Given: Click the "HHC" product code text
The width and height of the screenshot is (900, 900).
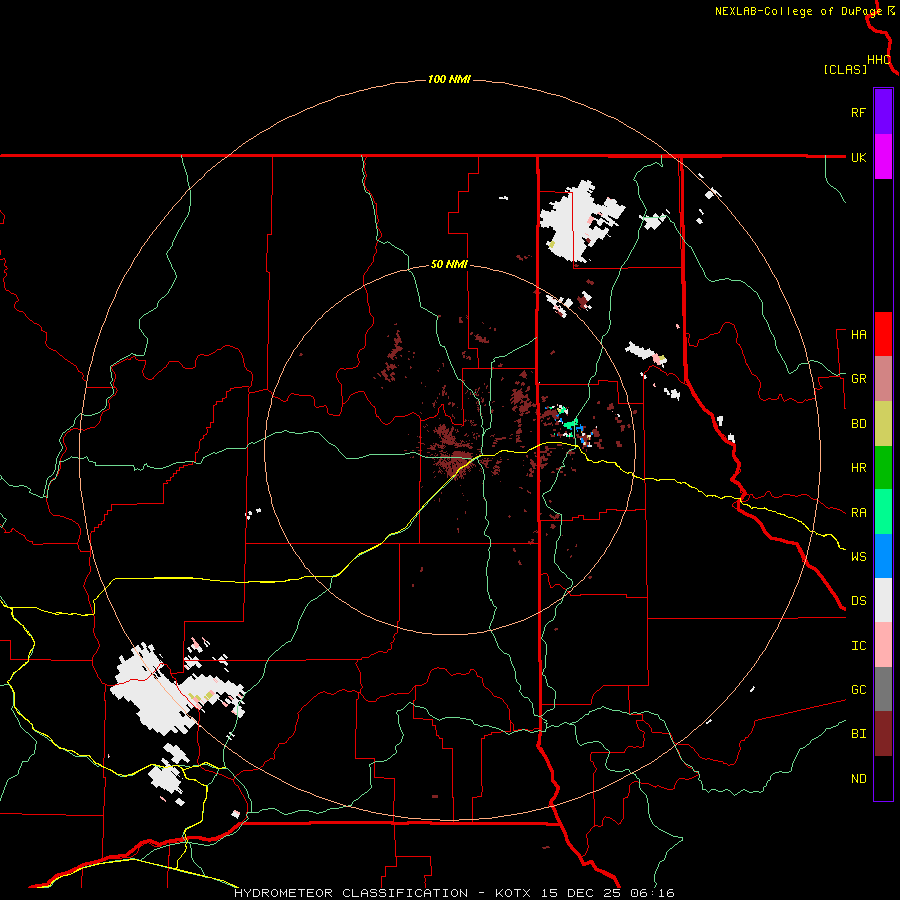Looking at the screenshot, I should coord(879,60).
